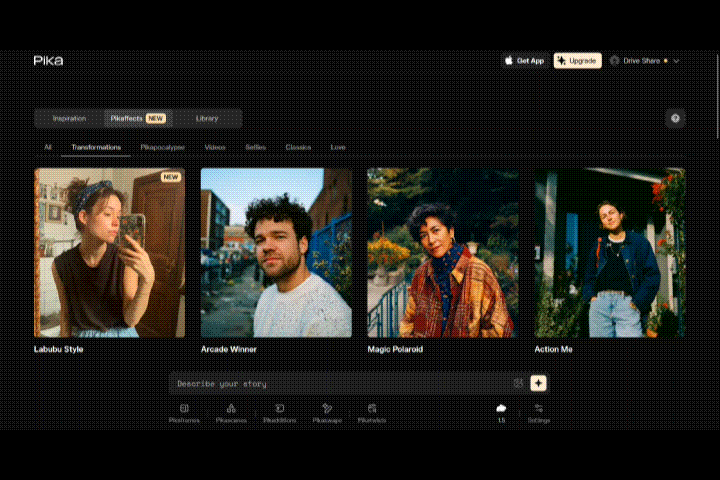The image size is (720, 480).
Task: Click the image attach icon in the prompt bar
Action: pos(518,383)
